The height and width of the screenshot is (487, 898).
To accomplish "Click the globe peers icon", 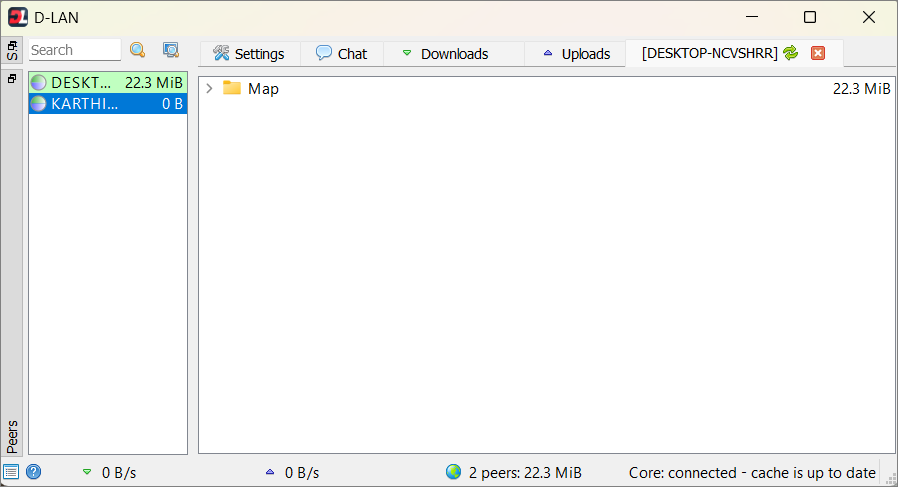I will (454, 472).
